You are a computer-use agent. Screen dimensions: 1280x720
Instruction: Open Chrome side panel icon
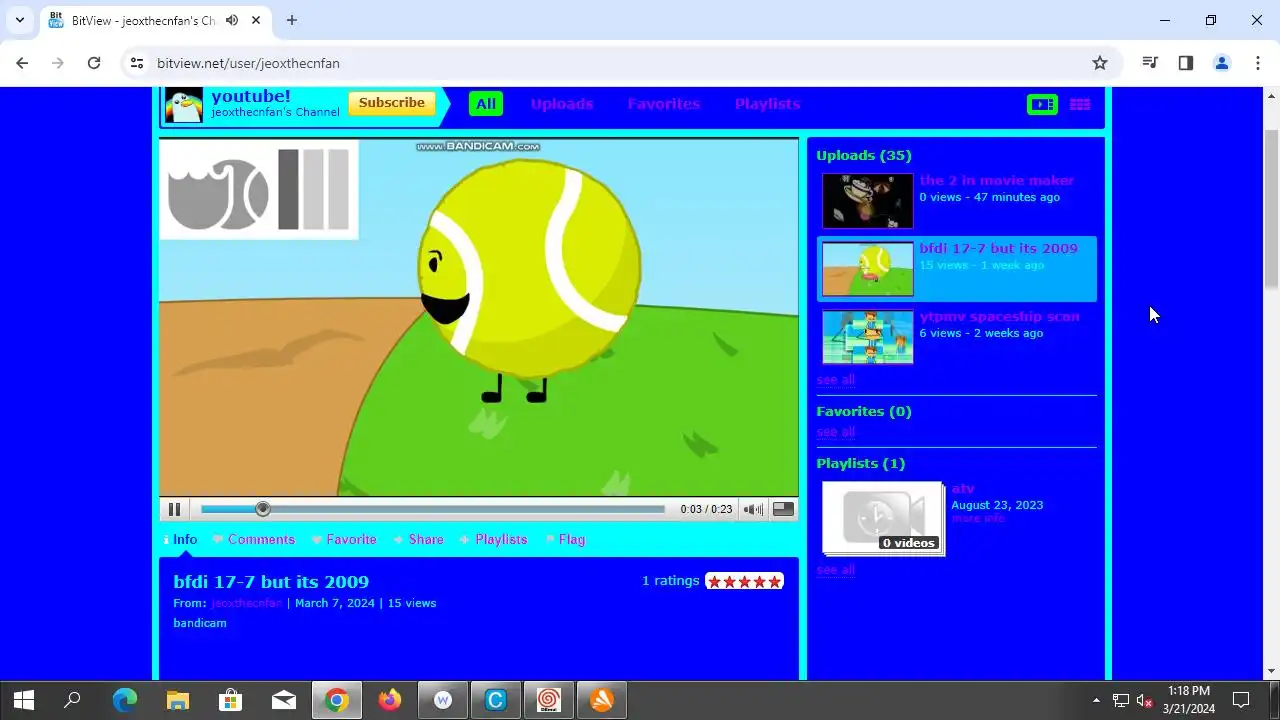[x=1186, y=63]
